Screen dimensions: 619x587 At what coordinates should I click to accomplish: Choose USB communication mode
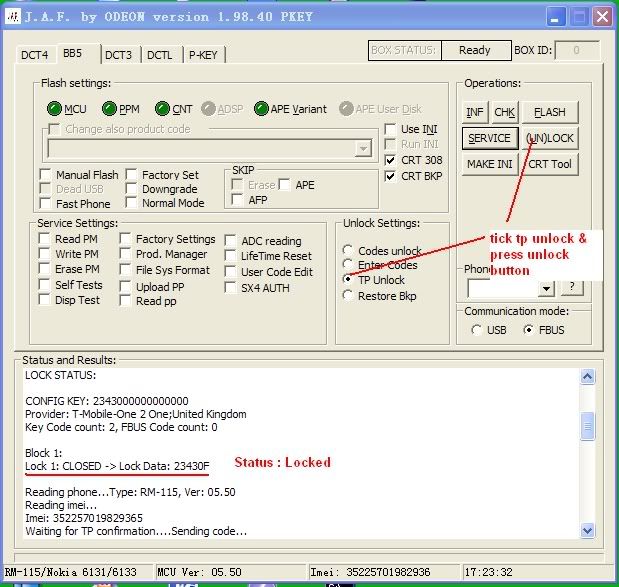coord(476,330)
